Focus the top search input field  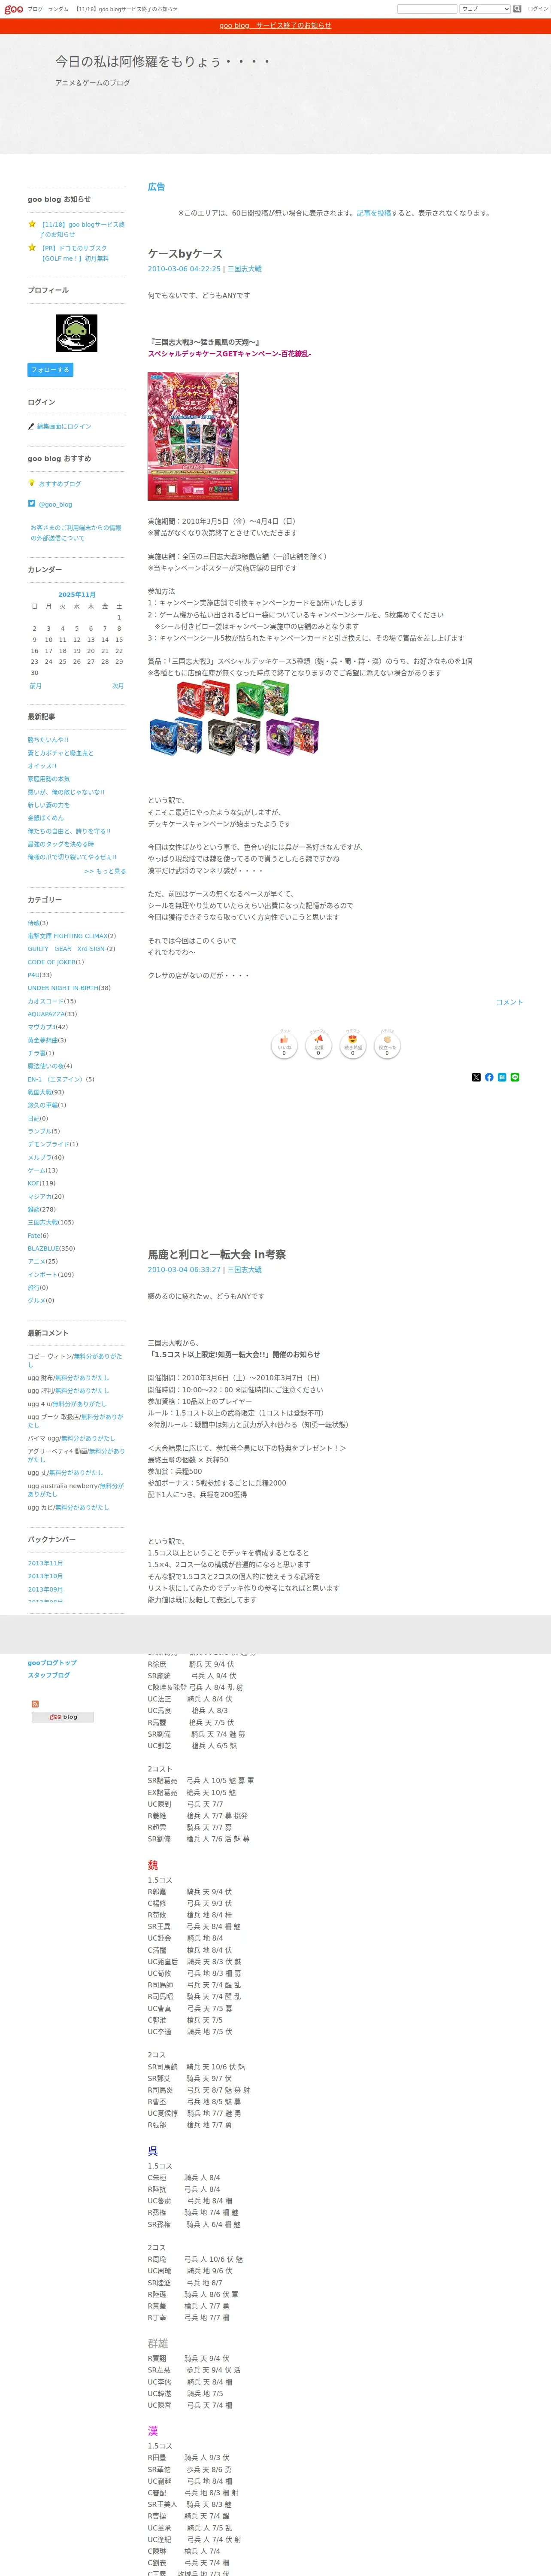[x=427, y=9]
